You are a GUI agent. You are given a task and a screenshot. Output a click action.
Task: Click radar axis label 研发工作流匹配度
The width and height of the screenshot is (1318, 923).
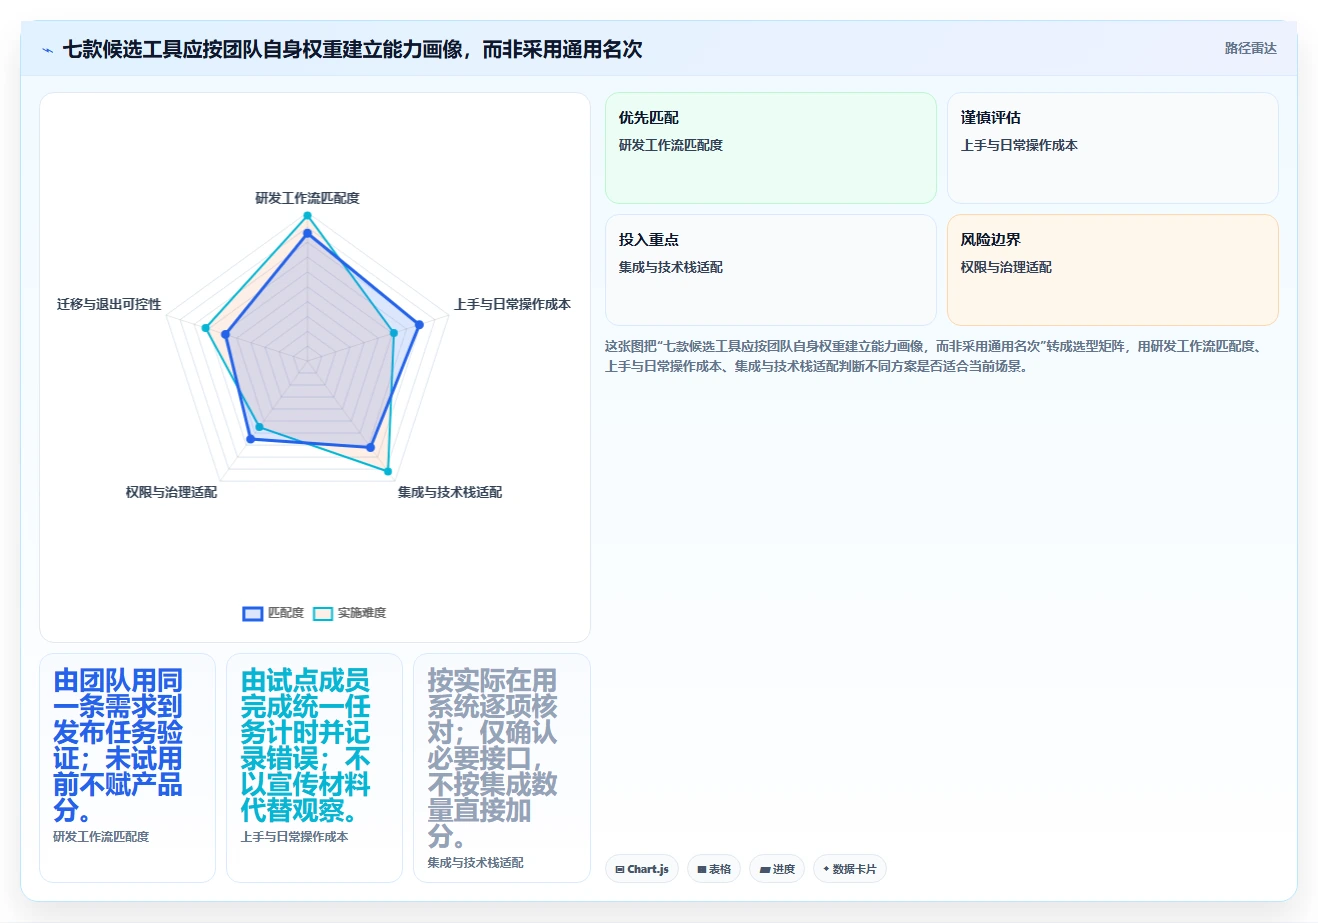coord(307,198)
